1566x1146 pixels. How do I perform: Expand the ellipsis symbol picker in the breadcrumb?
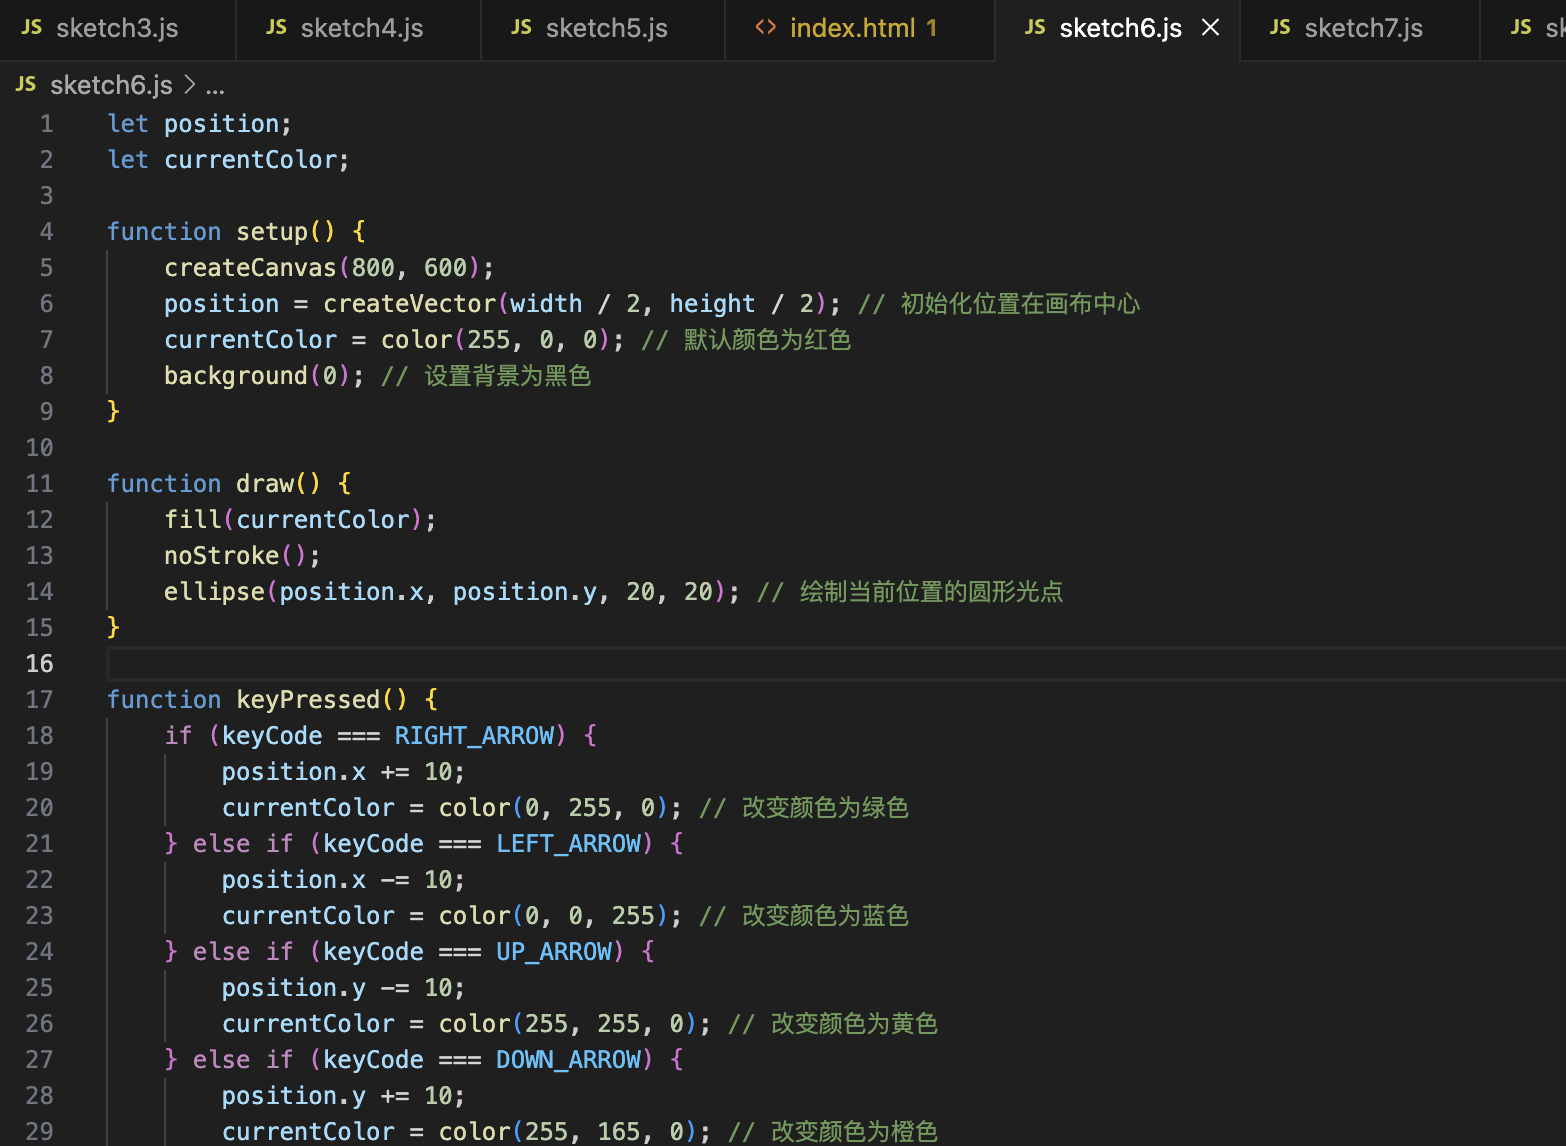click(215, 86)
